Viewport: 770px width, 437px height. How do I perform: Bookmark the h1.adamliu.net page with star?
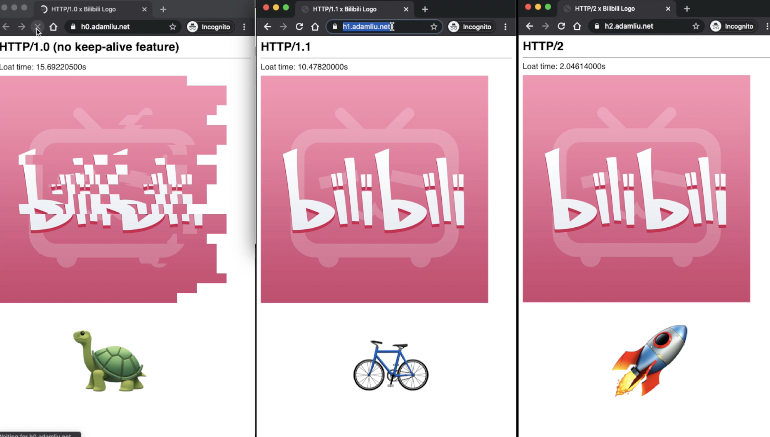coord(434,27)
